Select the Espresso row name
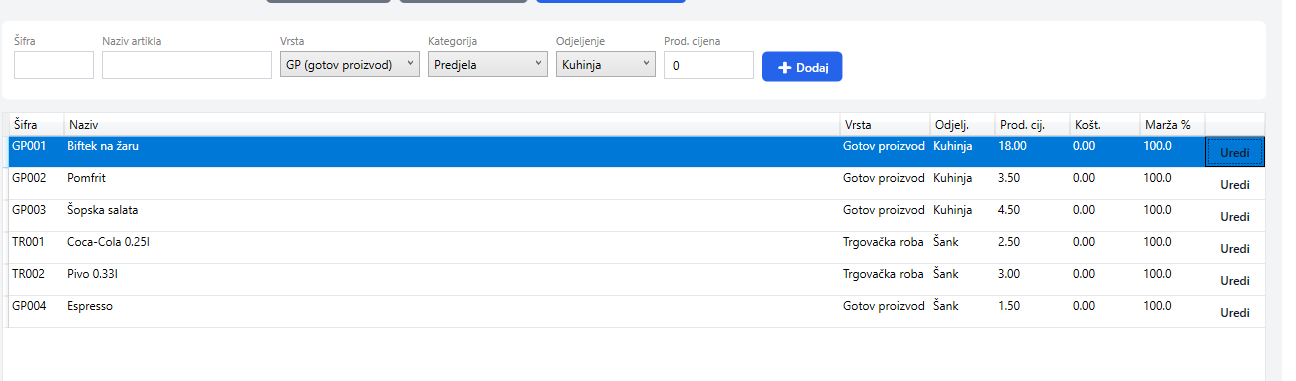Viewport: 1296px width, 381px height. click(x=90, y=306)
